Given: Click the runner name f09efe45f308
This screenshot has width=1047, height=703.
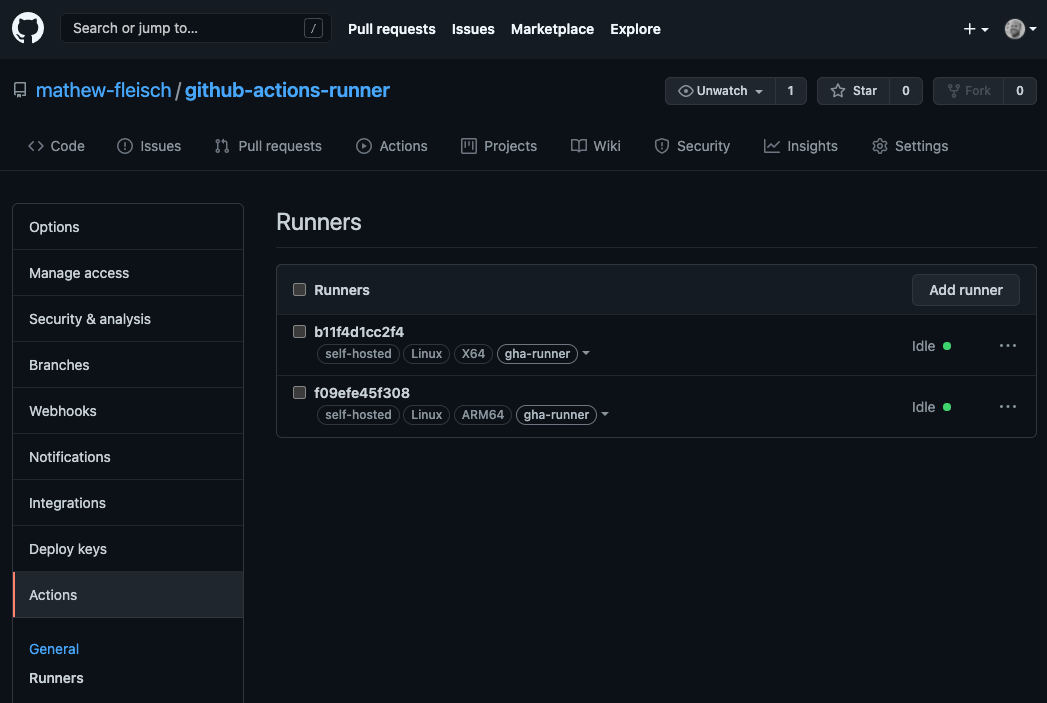Looking at the screenshot, I should tap(362, 393).
